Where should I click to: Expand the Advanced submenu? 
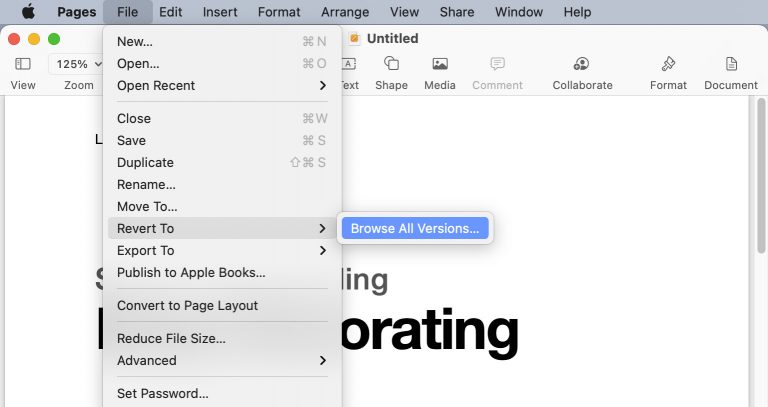[221, 360]
